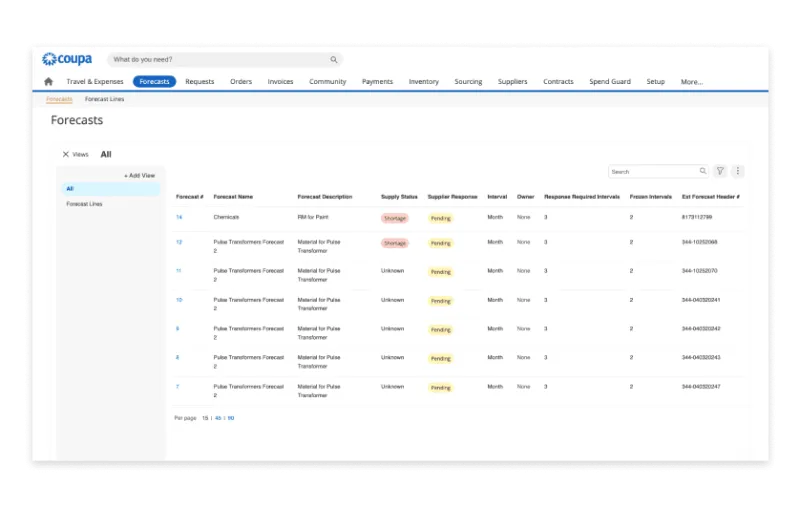Open forecast number 10
The height and width of the screenshot is (507, 800).
click(x=179, y=300)
